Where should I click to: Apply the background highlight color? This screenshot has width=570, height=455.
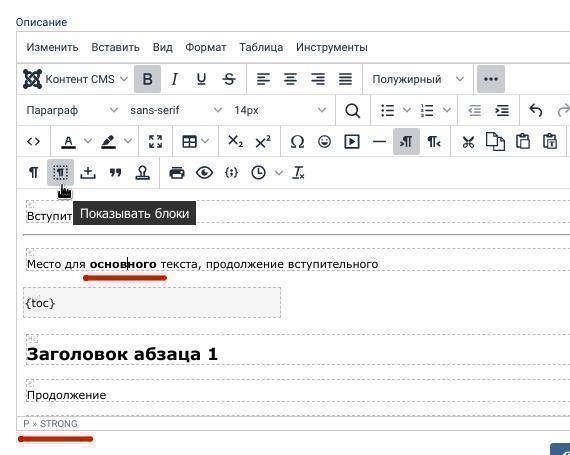108,141
